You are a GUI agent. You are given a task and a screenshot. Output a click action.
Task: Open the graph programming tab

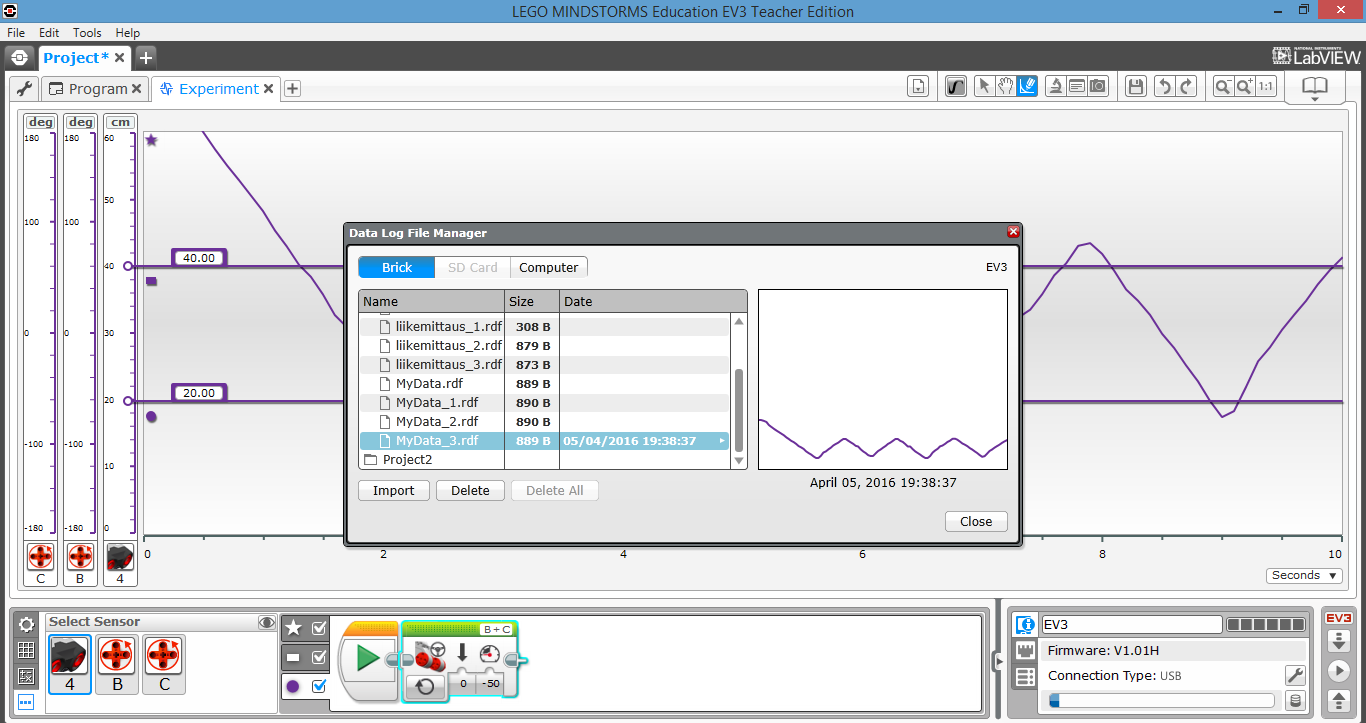tap(26, 702)
